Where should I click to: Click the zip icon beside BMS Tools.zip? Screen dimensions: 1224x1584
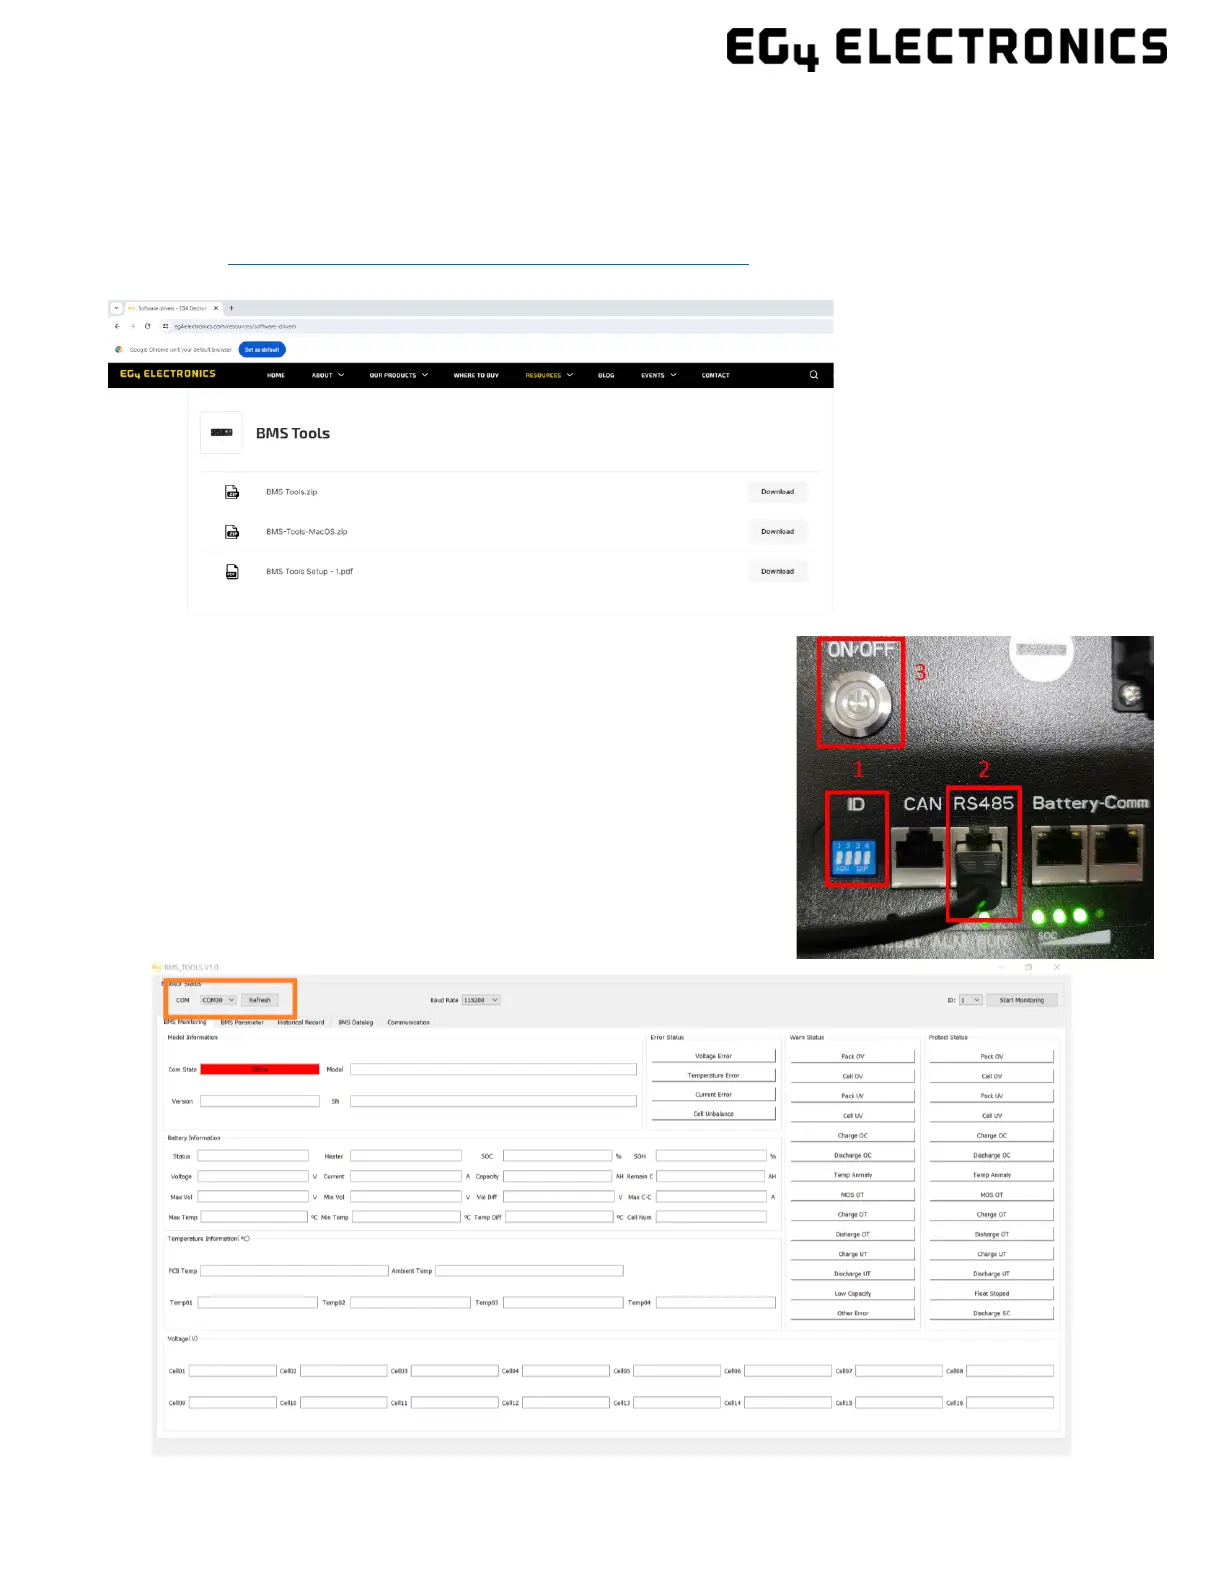232,492
